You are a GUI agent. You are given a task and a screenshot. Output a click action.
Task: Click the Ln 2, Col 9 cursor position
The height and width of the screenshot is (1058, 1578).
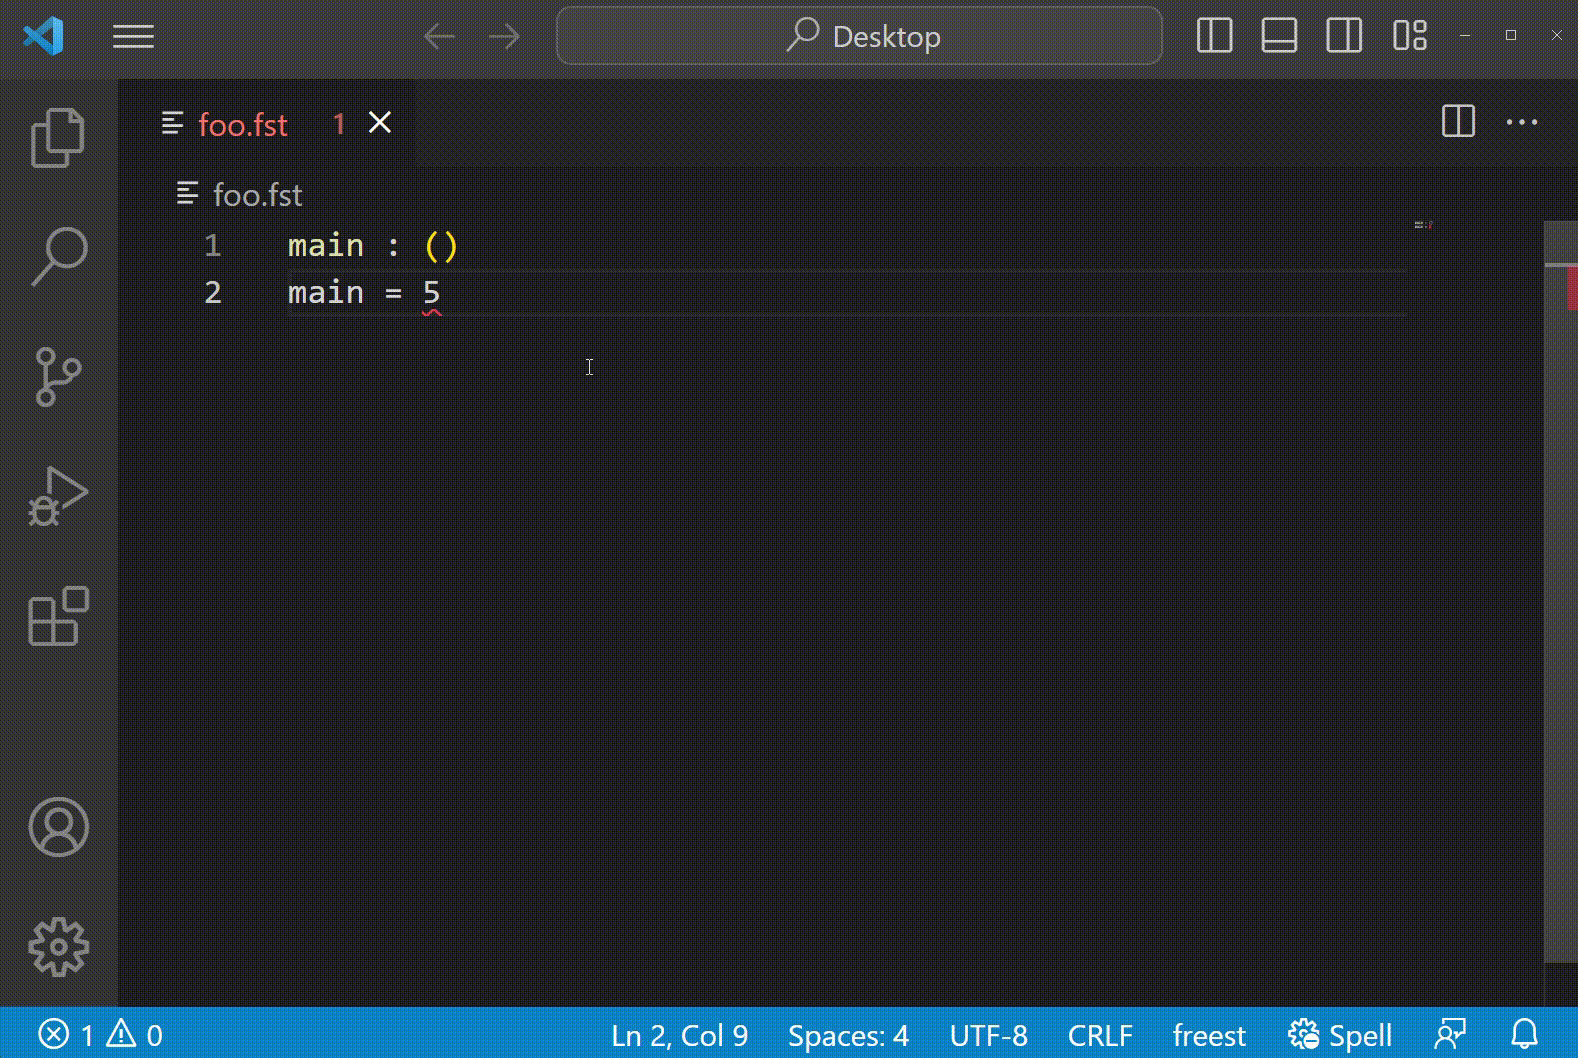[x=680, y=1035]
